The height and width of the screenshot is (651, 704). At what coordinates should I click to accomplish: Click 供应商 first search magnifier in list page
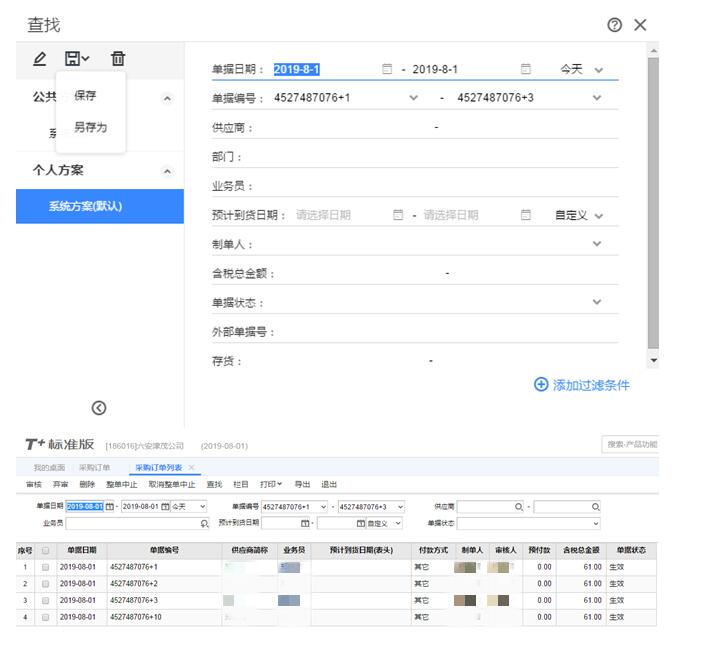click(519, 507)
